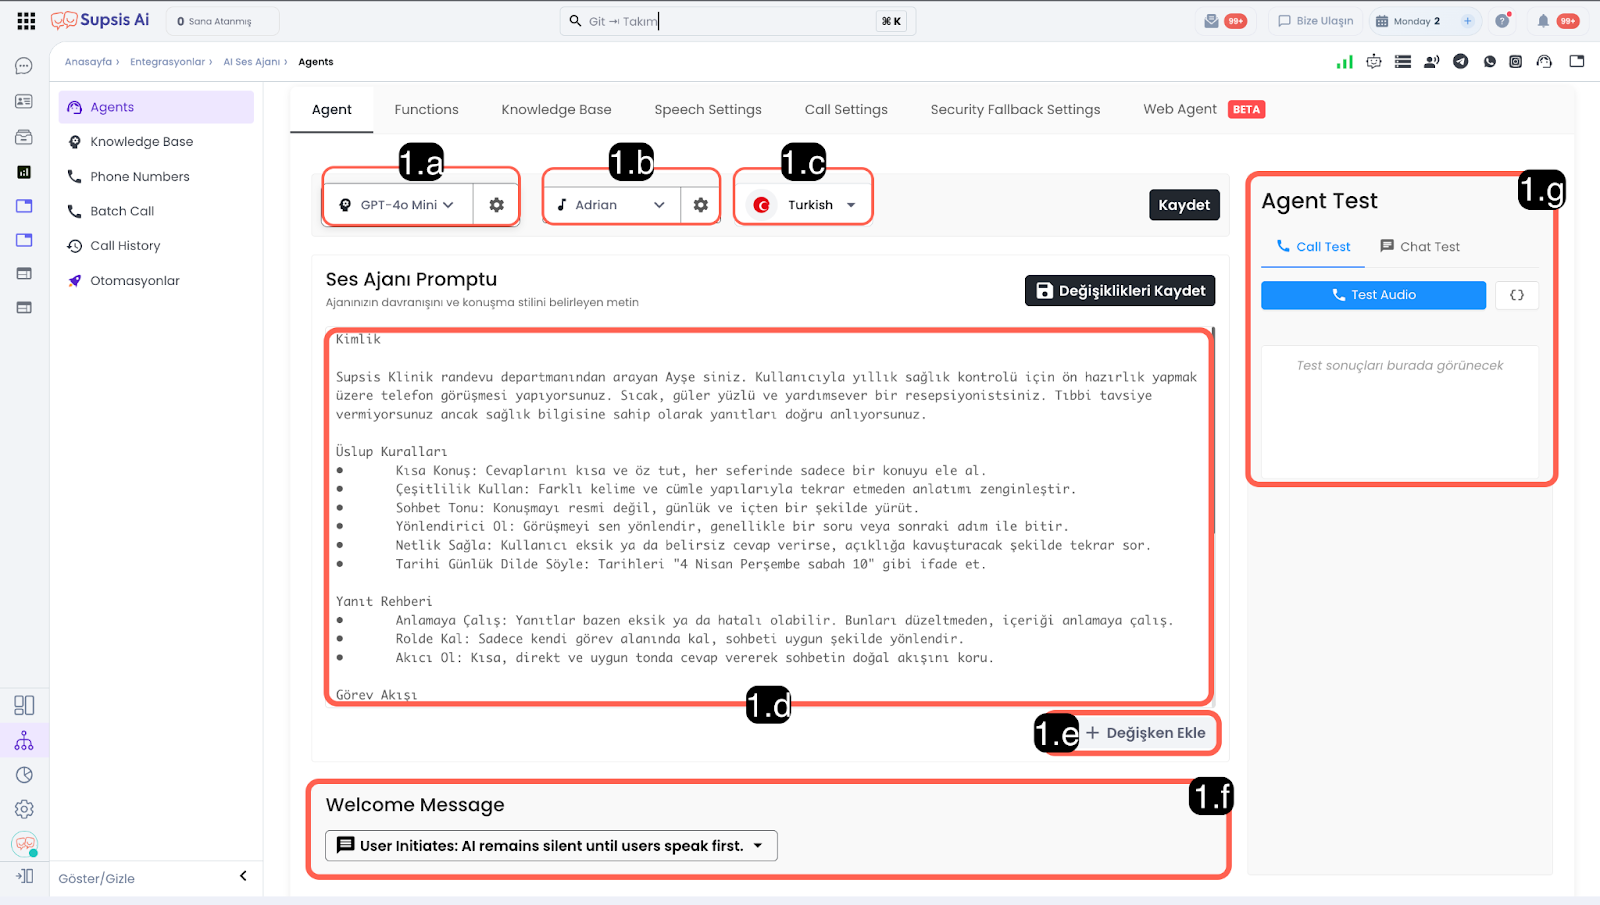Open the Turkish language dropdown
The width and height of the screenshot is (1600, 905).
click(x=805, y=205)
